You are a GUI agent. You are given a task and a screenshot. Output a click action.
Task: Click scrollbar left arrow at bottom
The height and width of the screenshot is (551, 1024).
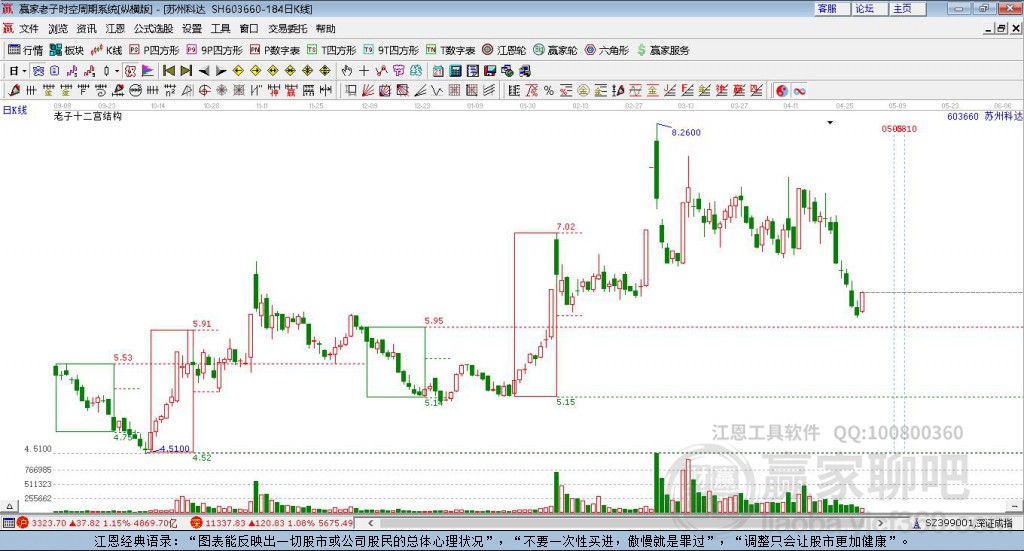(370, 523)
